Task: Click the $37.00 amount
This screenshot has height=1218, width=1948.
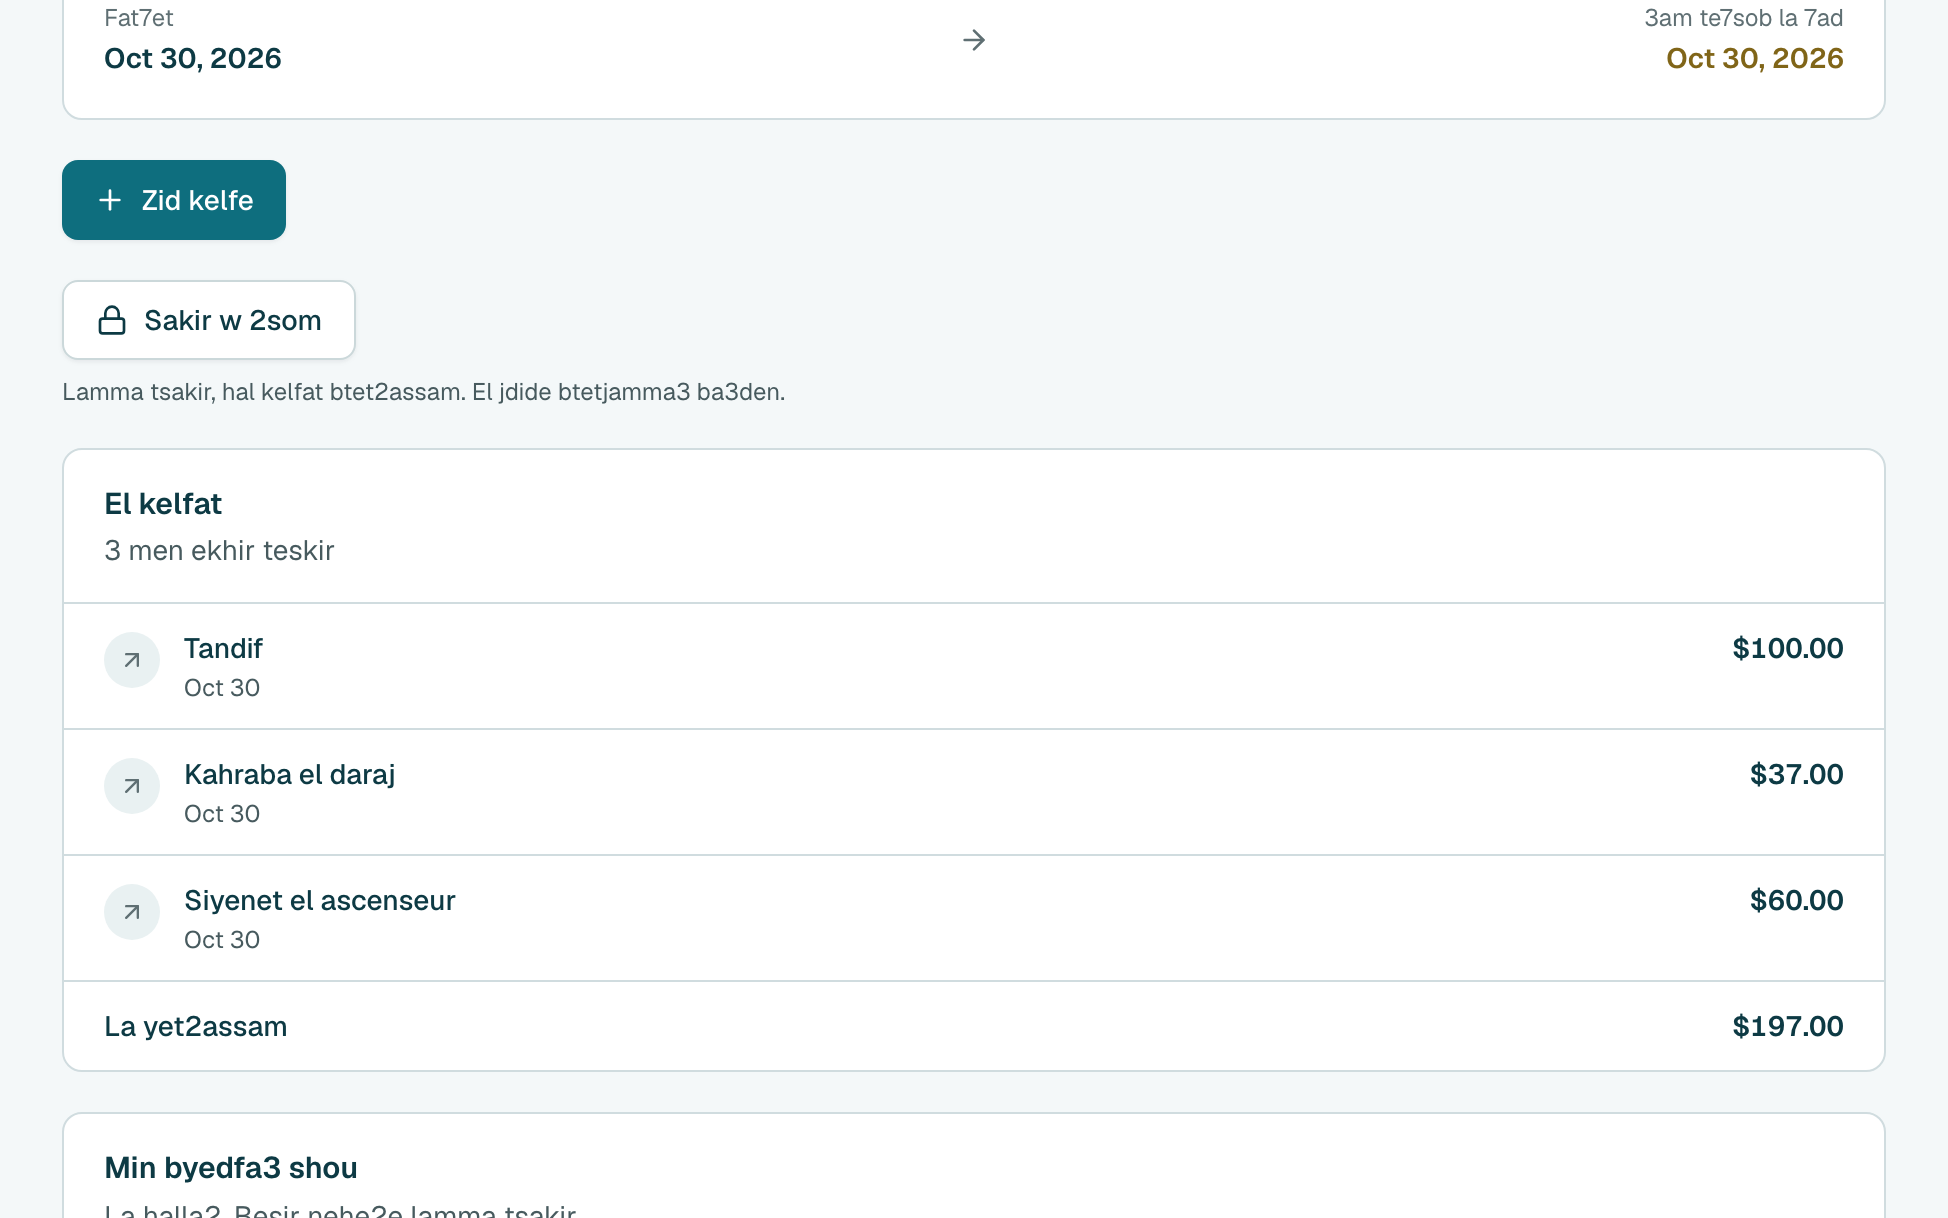Action: 1797,774
